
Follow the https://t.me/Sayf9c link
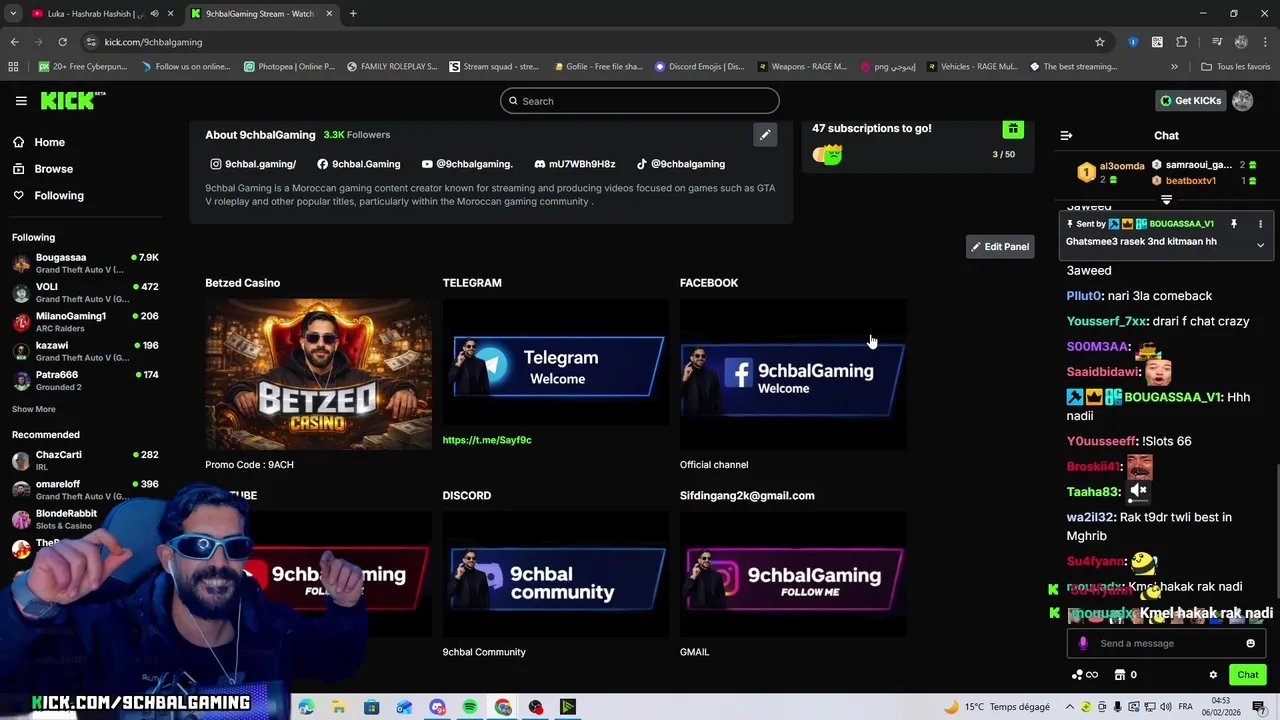point(487,440)
